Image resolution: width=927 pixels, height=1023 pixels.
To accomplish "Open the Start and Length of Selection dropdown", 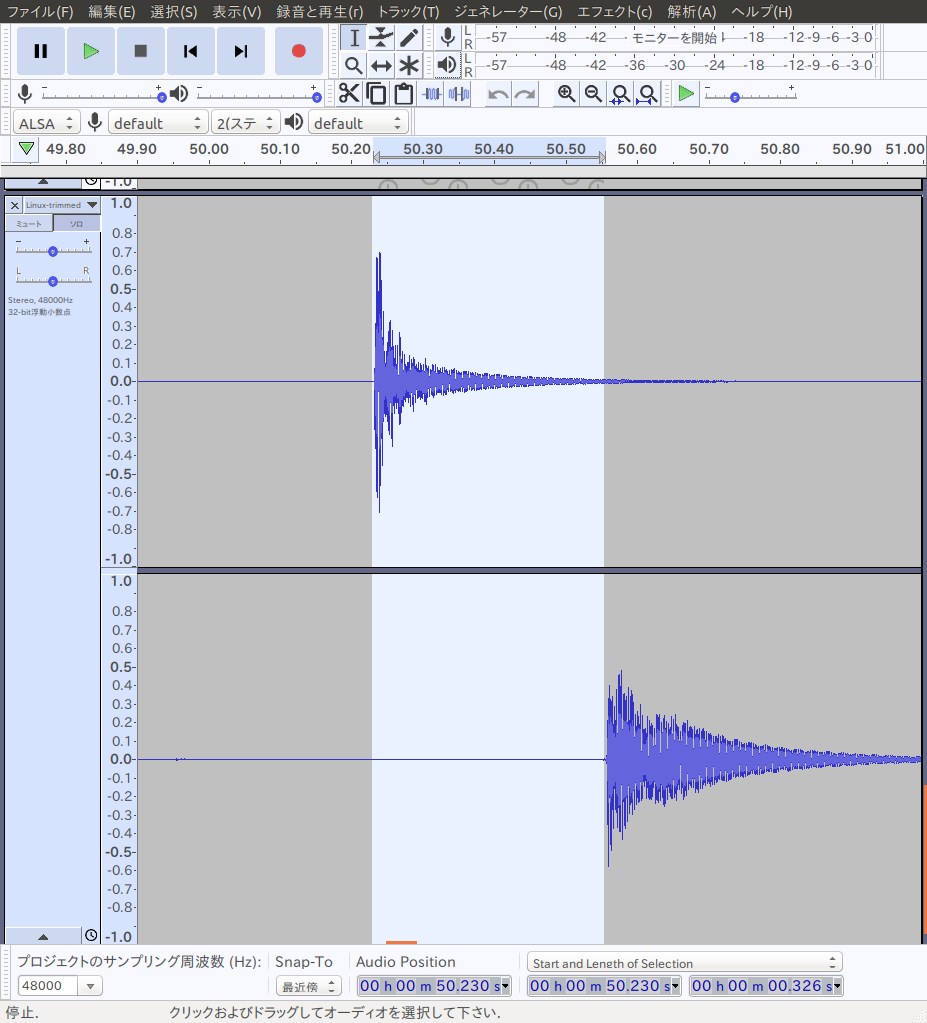I will 684,963.
